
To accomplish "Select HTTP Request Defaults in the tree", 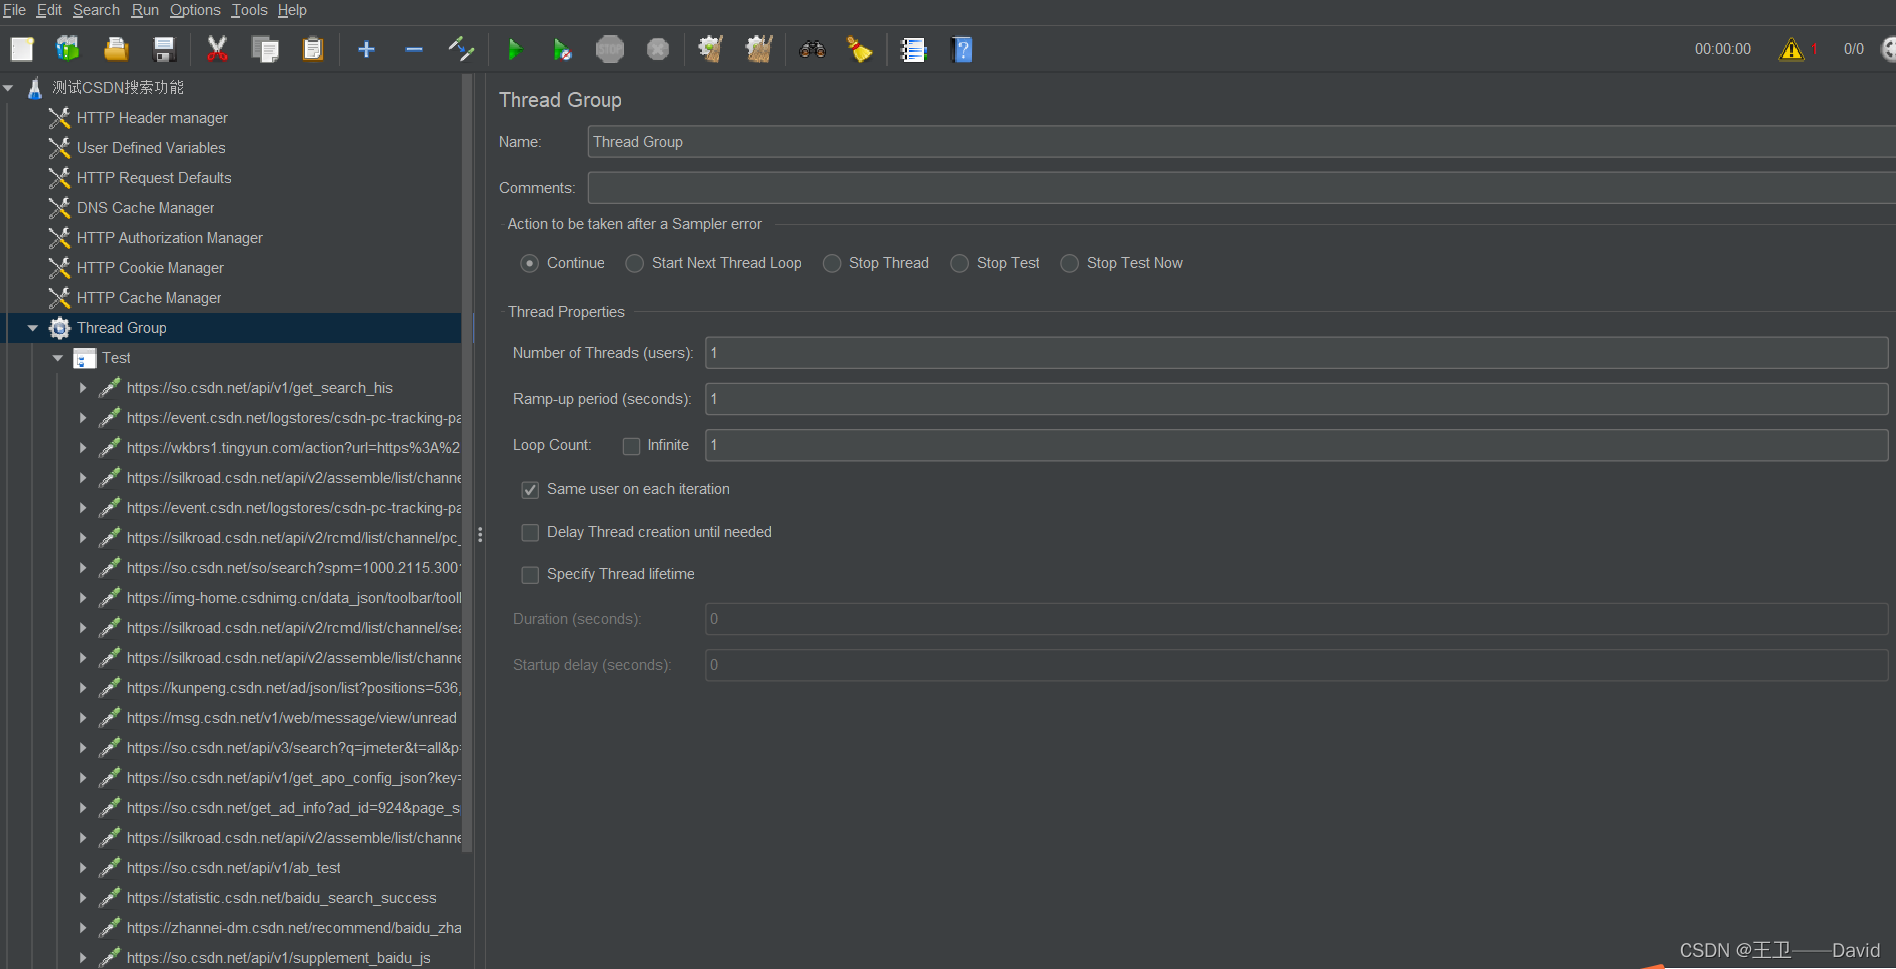I will point(154,178).
